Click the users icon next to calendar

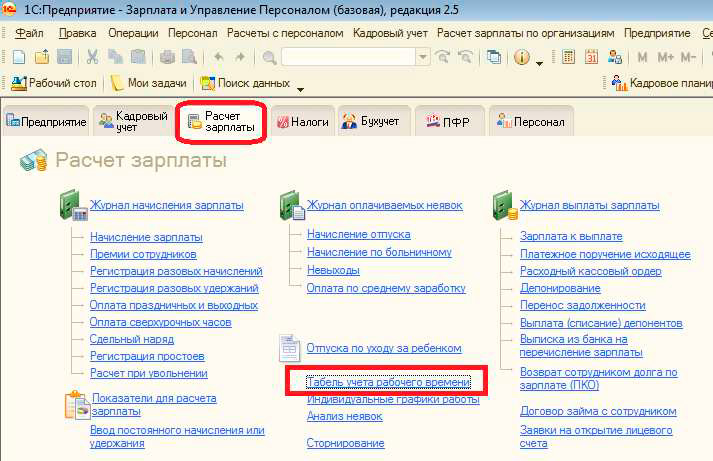click(x=615, y=57)
